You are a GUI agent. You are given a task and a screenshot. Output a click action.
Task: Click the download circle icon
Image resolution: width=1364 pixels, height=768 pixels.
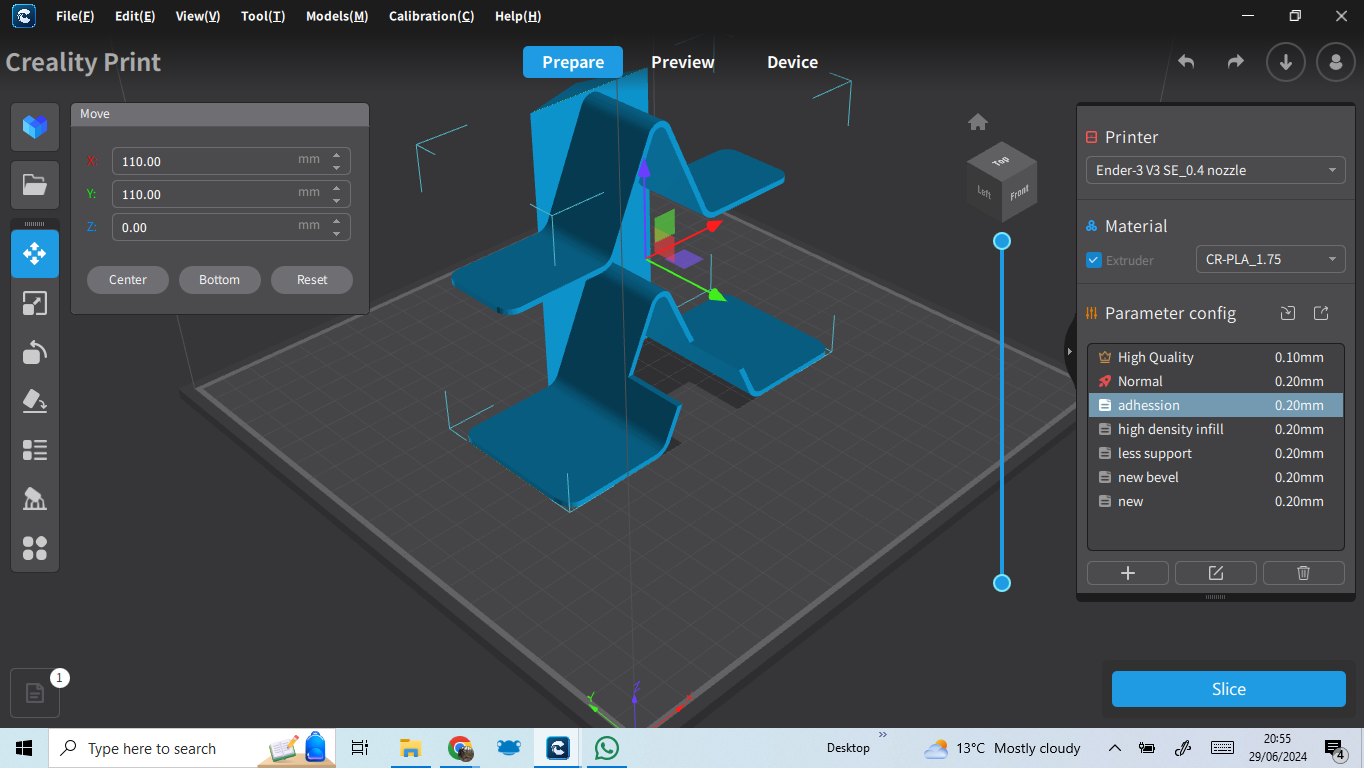coord(1286,62)
